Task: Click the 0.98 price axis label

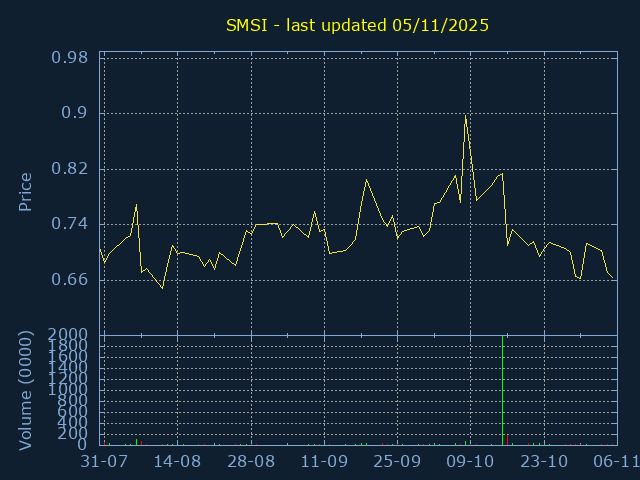Action: [69, 58]
